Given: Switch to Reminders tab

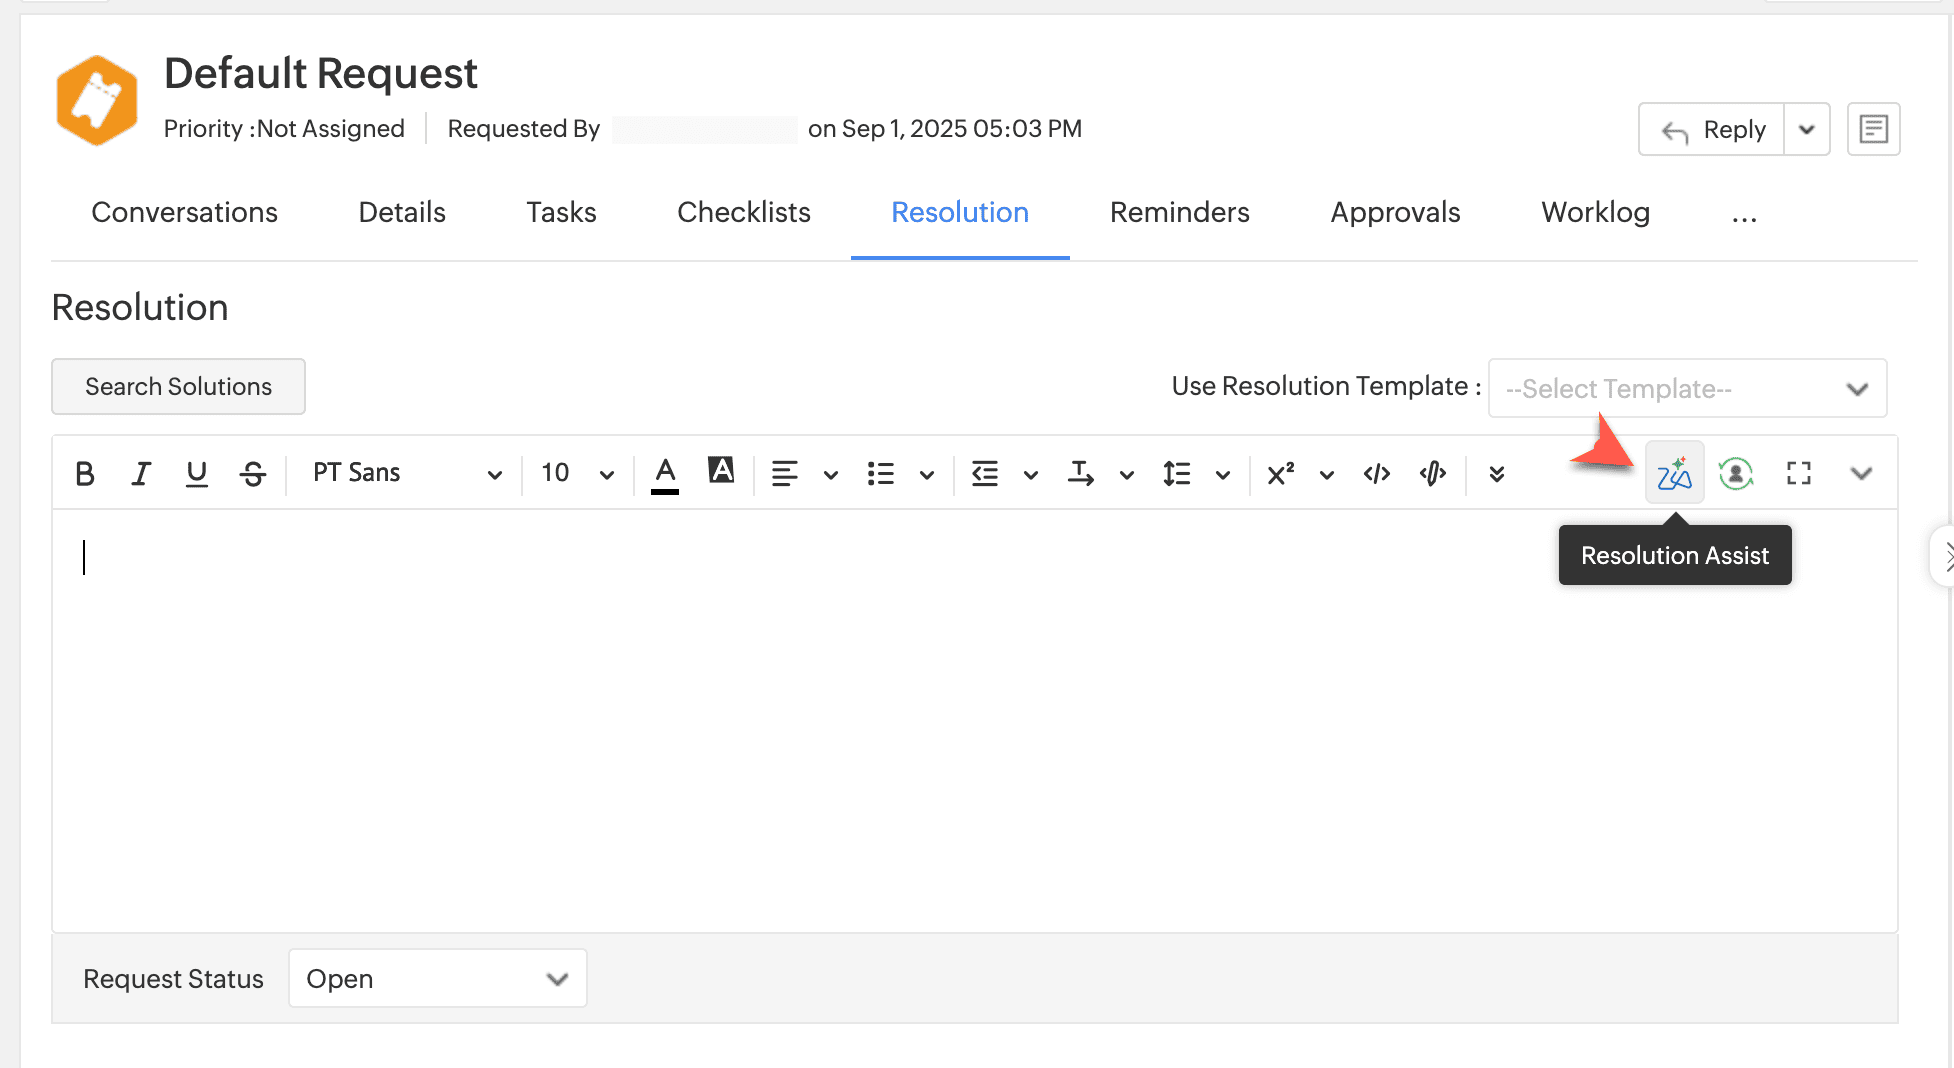Looking at the screenshot, I should click(1180, 212).
